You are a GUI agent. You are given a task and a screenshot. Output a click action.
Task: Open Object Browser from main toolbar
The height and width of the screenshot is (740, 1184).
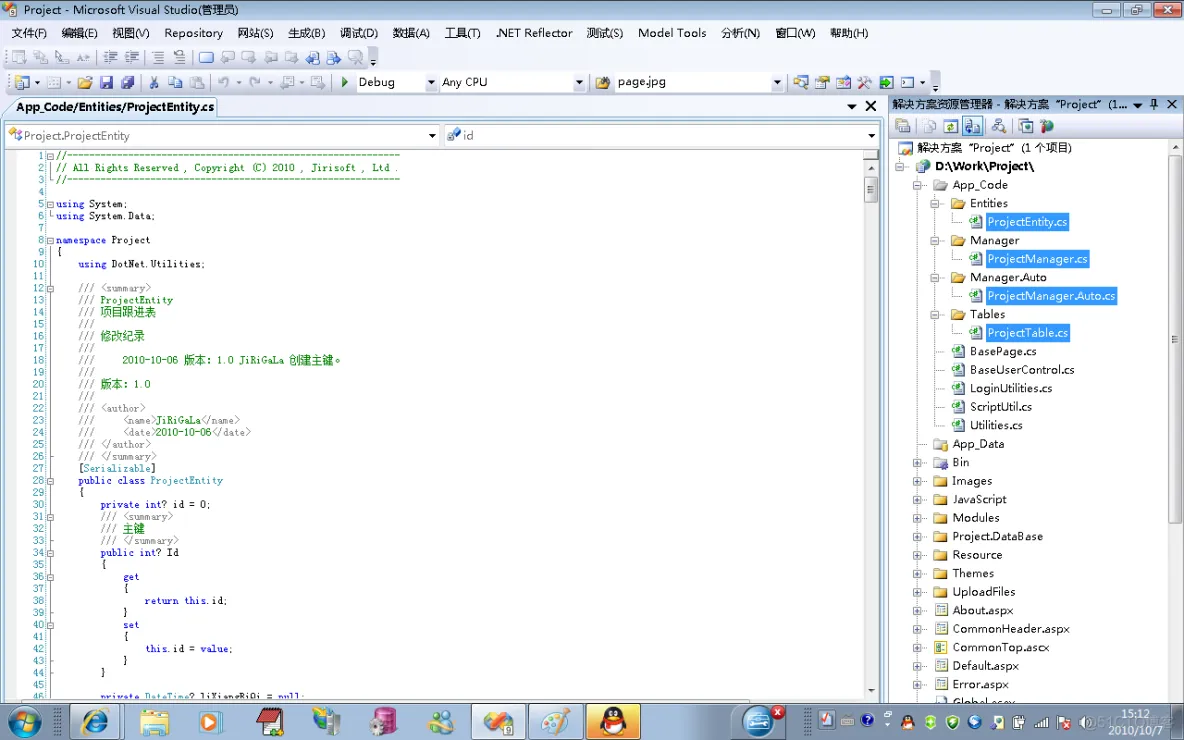[843, 82]
